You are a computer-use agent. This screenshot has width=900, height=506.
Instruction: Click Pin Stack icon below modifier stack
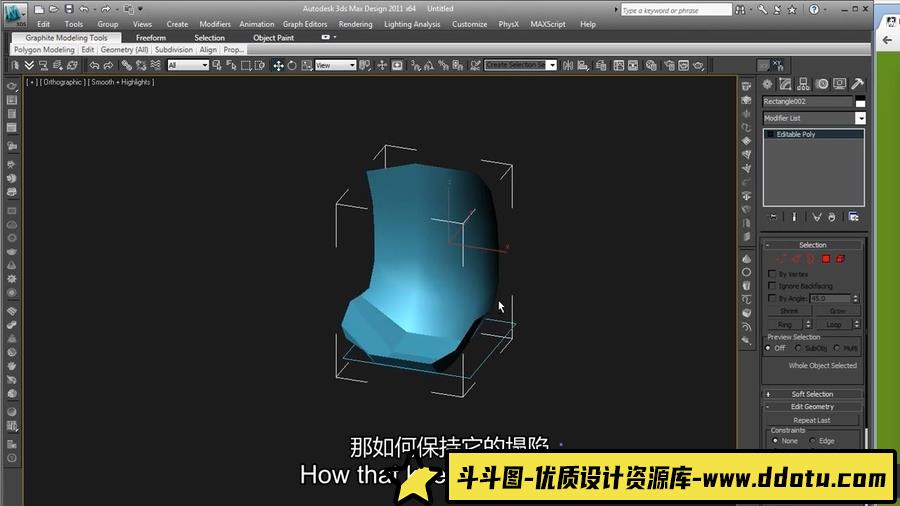(x=773, y=217)
